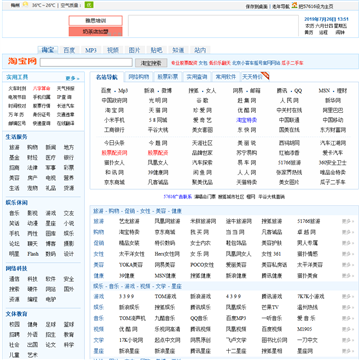Image resolution: width=360 pixels, height=360 pixels.
Task: Open the 工商银行 link
Action: (115, 130)
